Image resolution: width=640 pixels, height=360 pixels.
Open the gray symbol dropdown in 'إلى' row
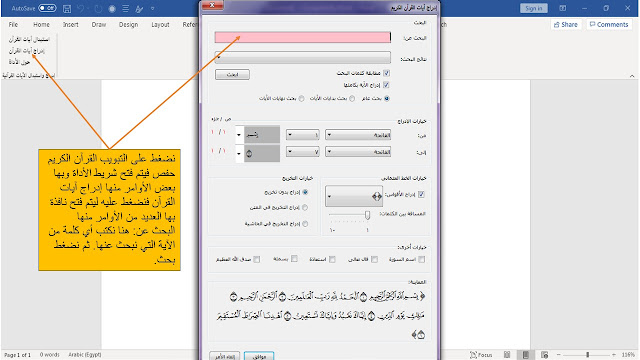(258, 153)
